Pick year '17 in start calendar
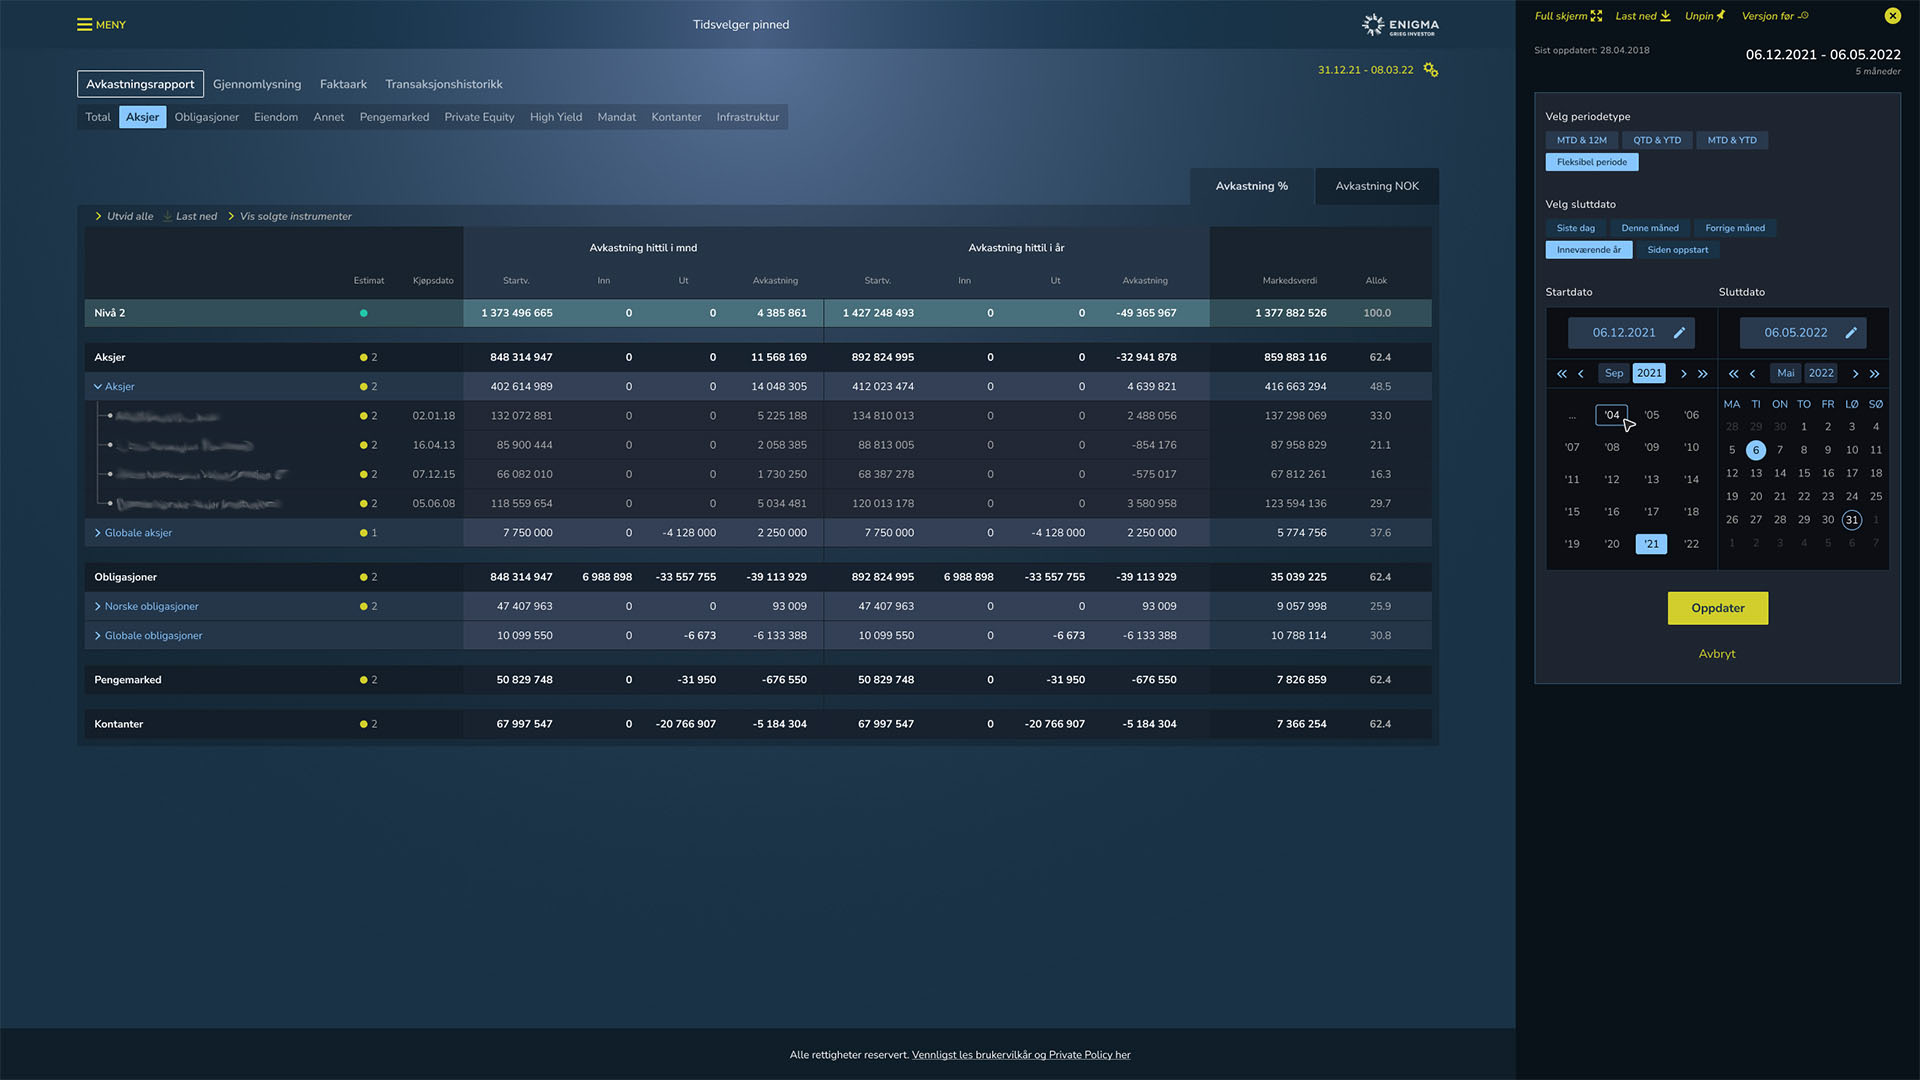 click(1651, 512)
